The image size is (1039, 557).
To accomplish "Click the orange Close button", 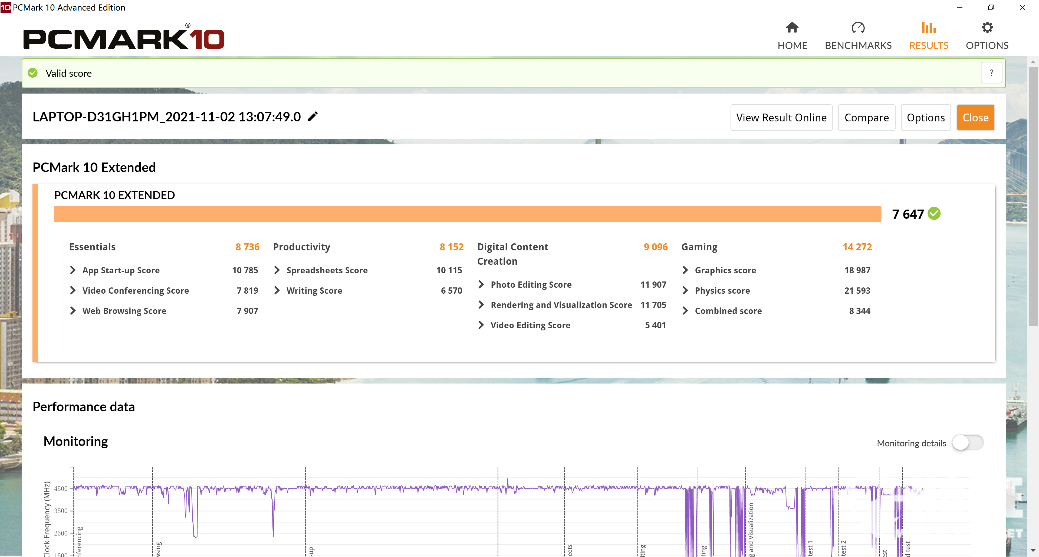I will tap(975, 117).
